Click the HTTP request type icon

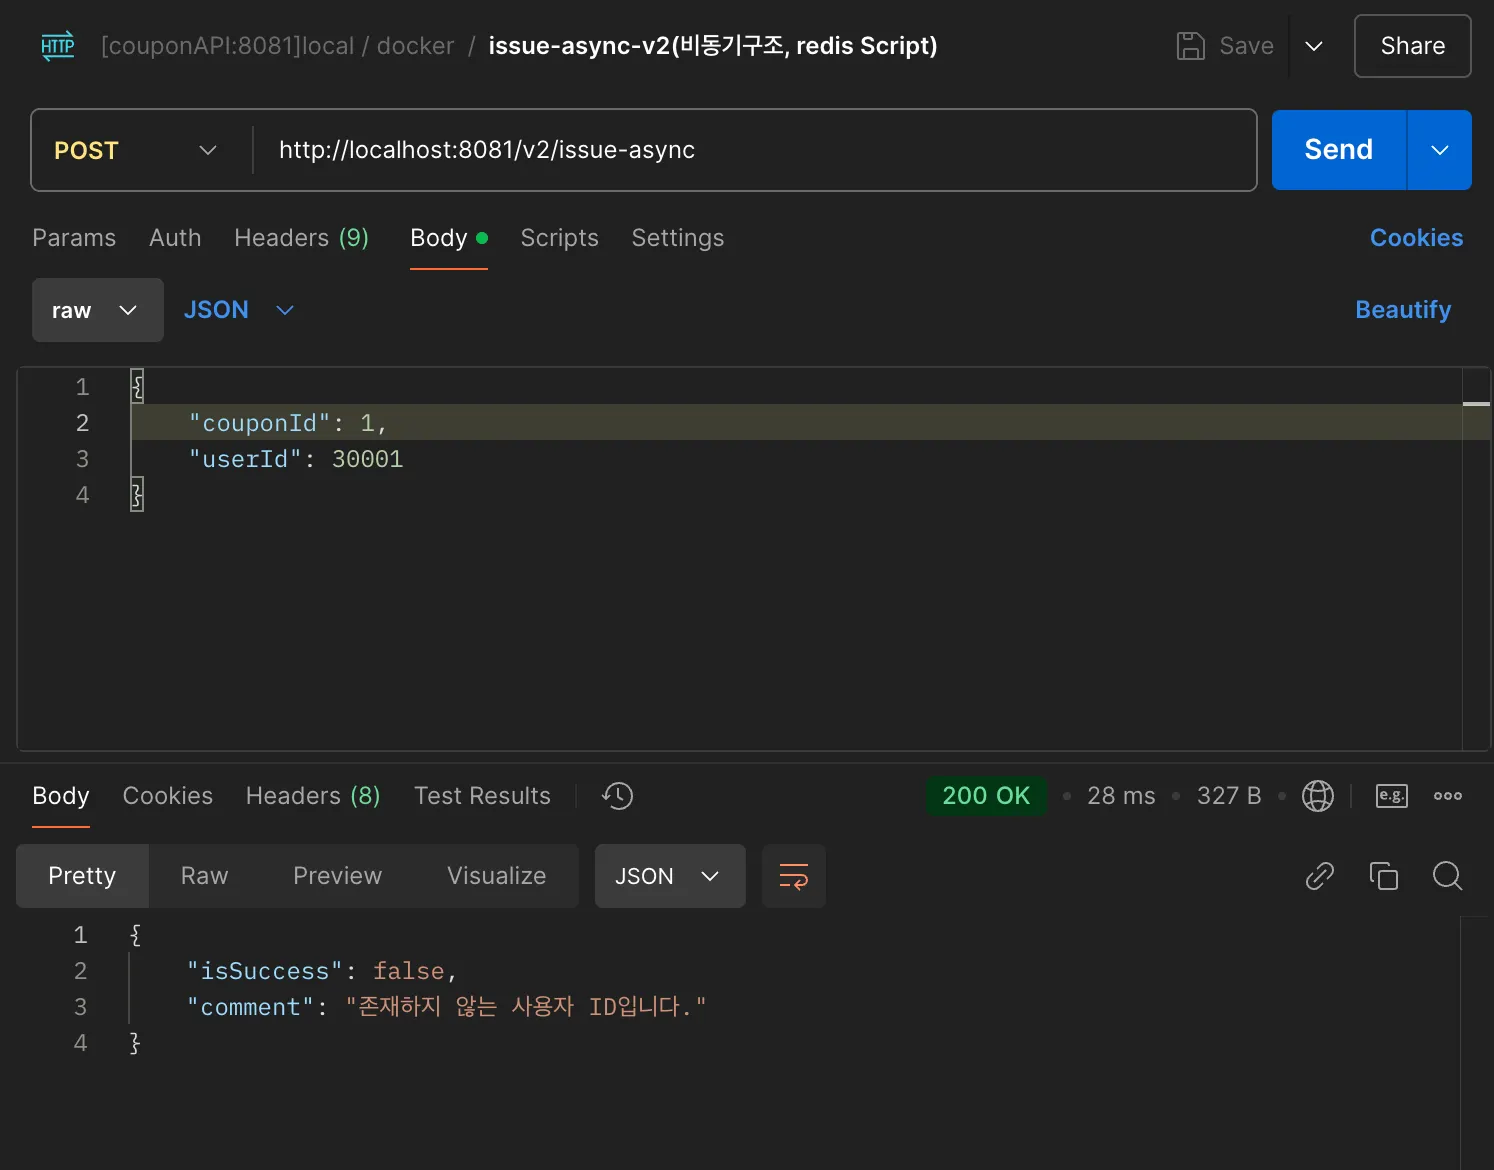[58, 46]
